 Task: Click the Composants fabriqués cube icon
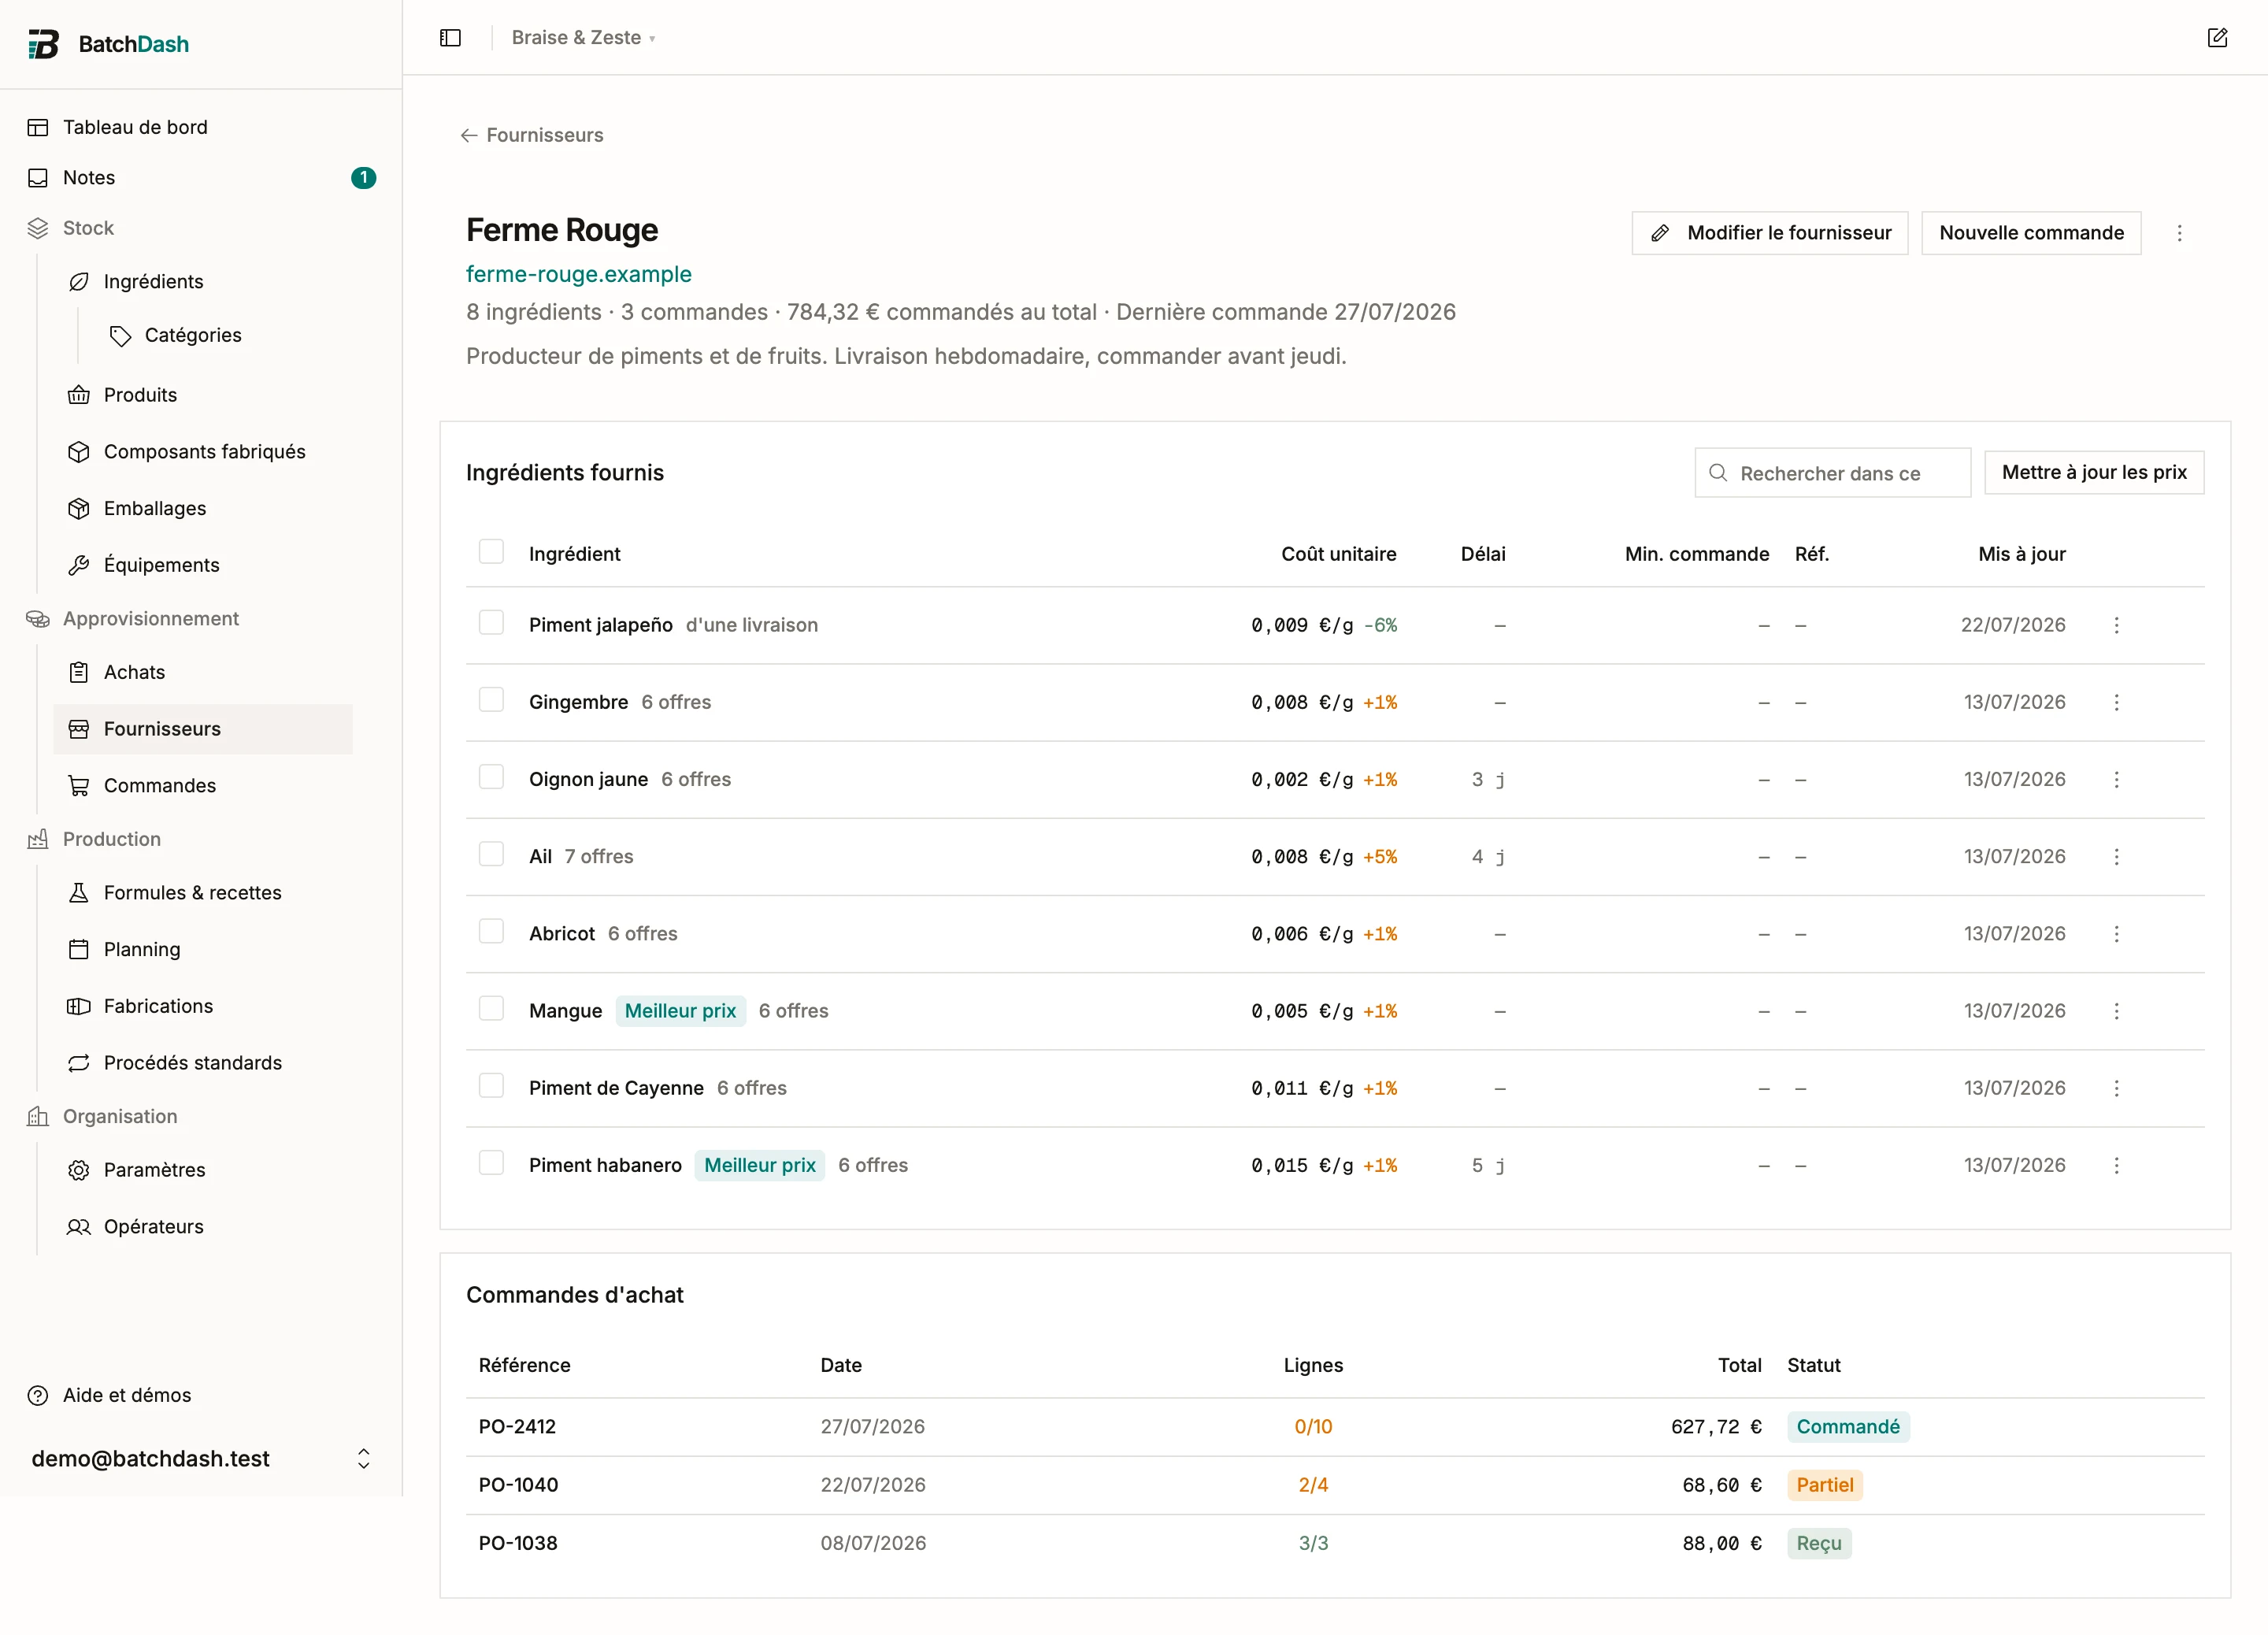[x=79, y=452]
